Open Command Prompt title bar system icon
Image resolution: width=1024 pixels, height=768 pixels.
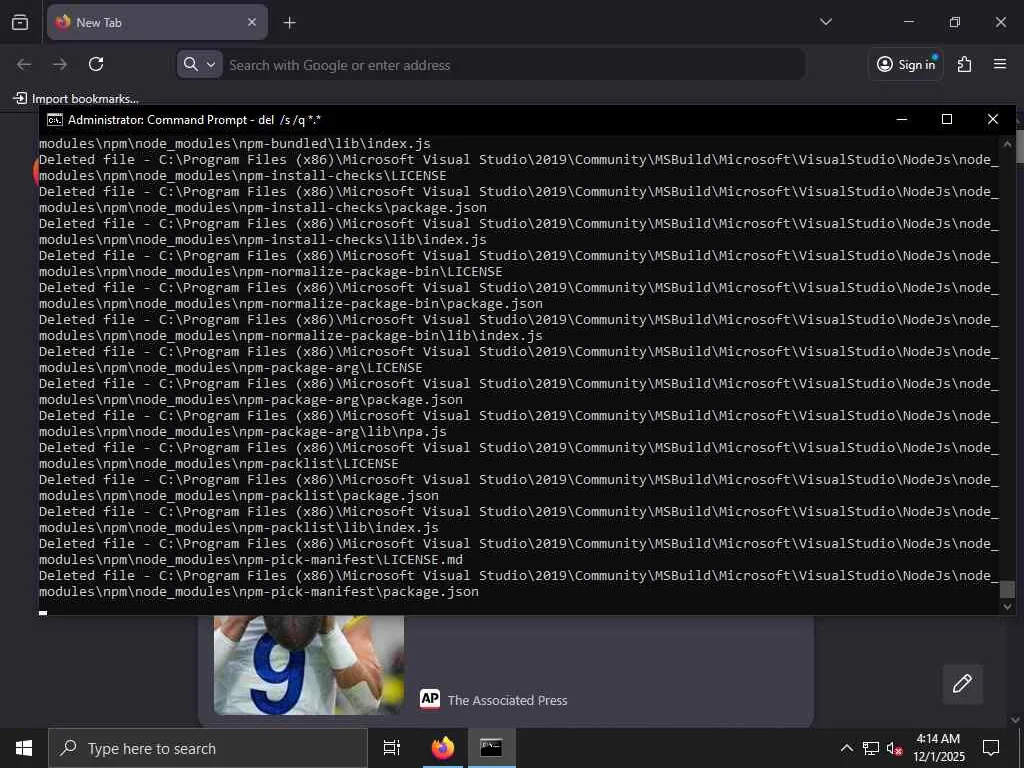tap(55, 120)
